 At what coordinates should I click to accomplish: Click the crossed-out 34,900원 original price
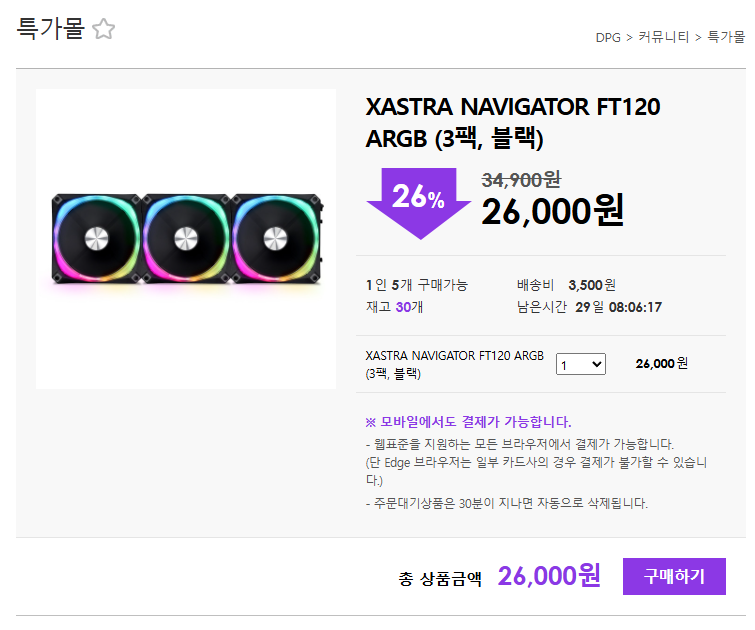521,180
